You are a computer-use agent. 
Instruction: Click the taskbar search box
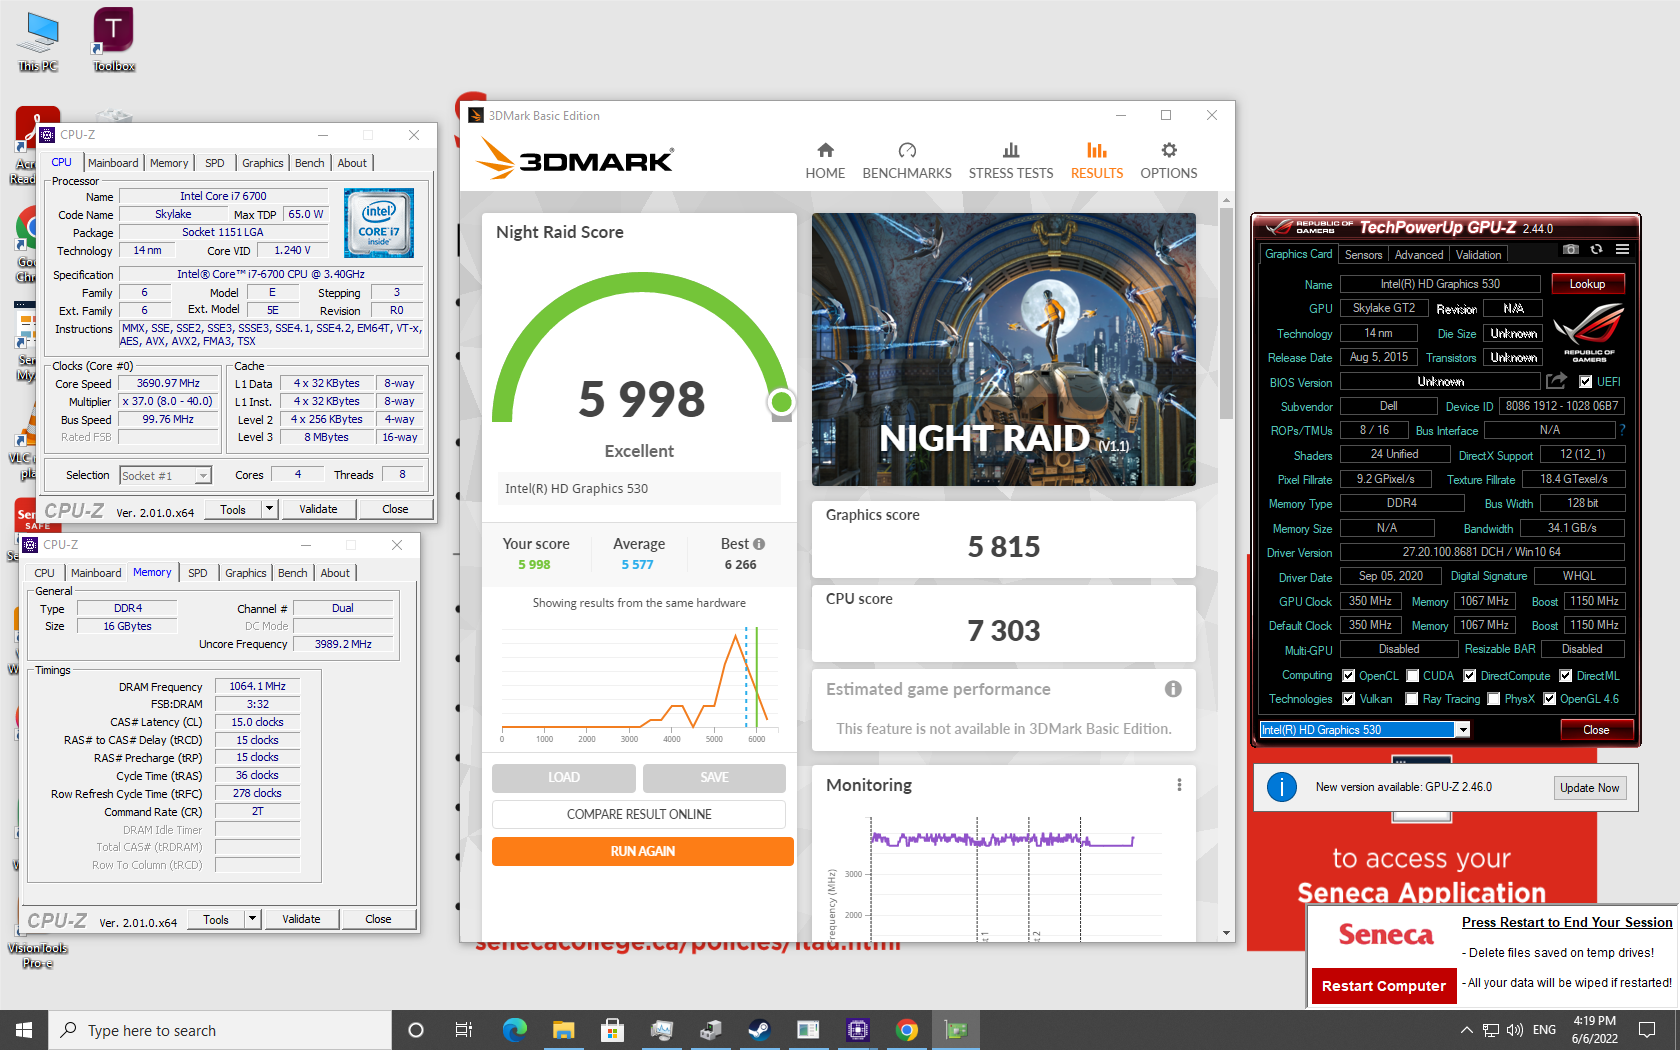point(220,1030)
